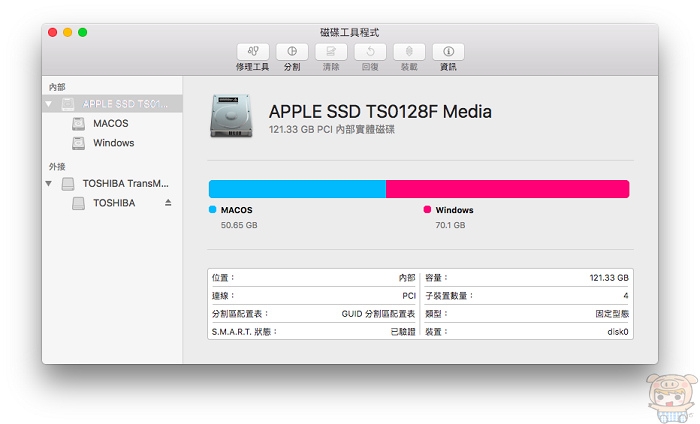Viewport: 700px width, 424px height.
Task: Click the 內部 sidebar section header
Action: (57, 87)
